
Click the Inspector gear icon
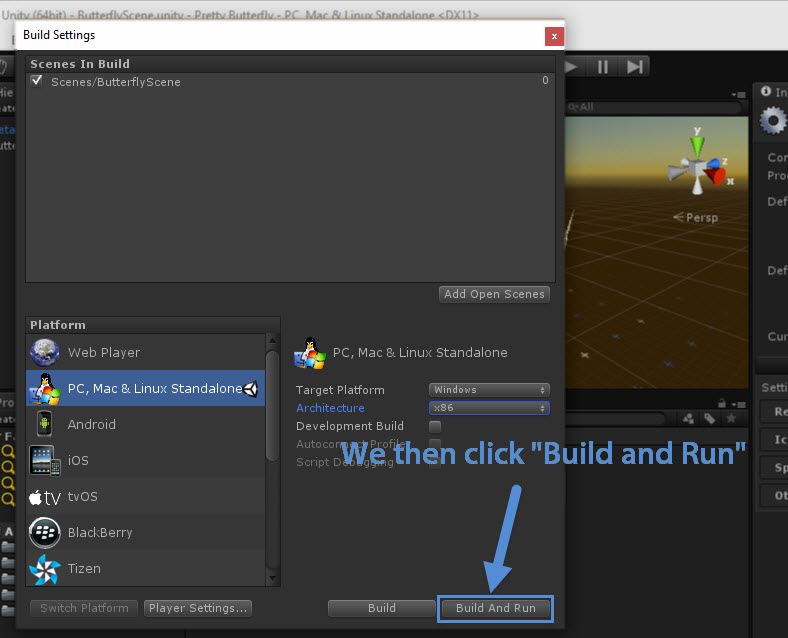pos(772,121)
